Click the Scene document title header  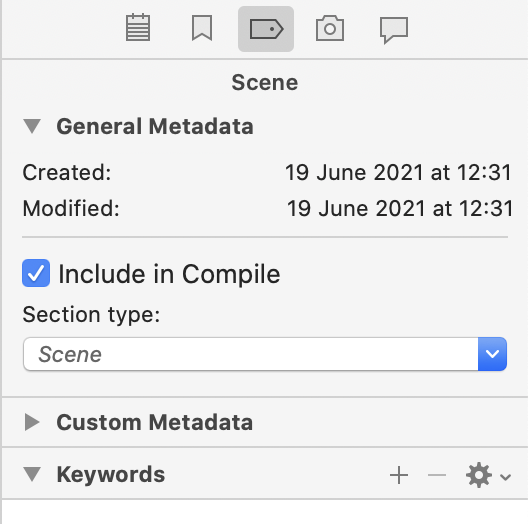click(x=265, y=83)
